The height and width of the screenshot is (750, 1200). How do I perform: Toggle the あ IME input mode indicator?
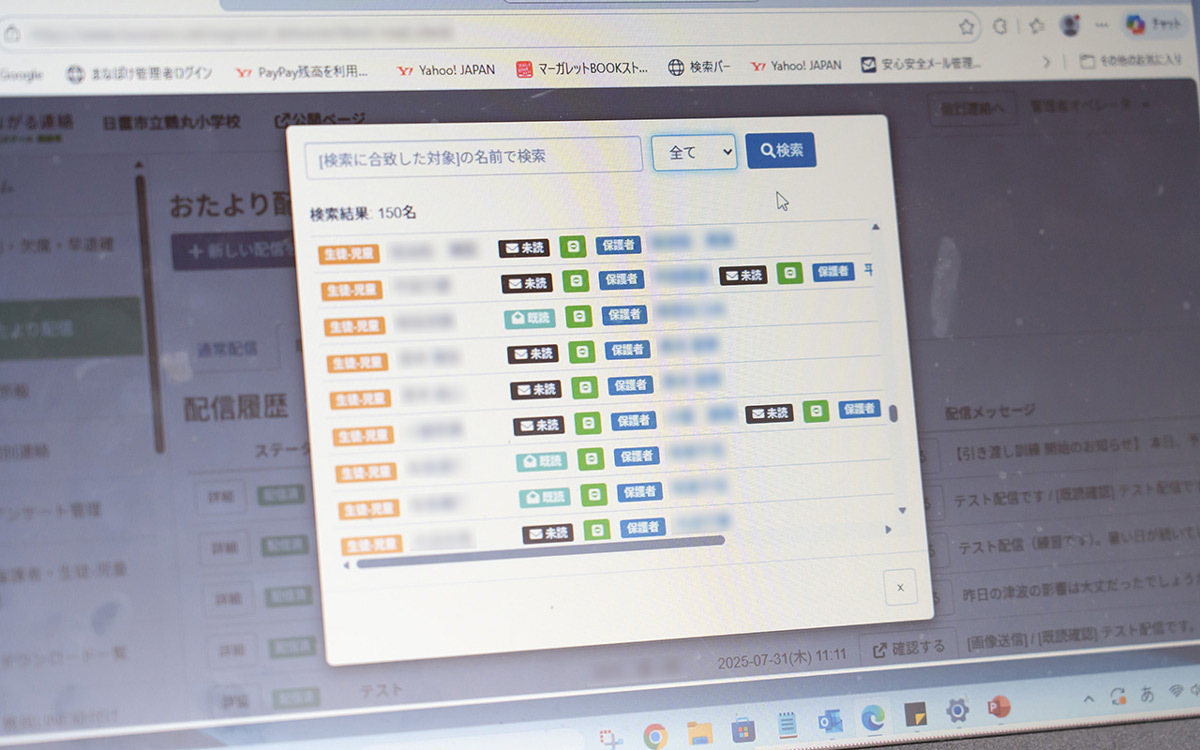point(1147,694)
